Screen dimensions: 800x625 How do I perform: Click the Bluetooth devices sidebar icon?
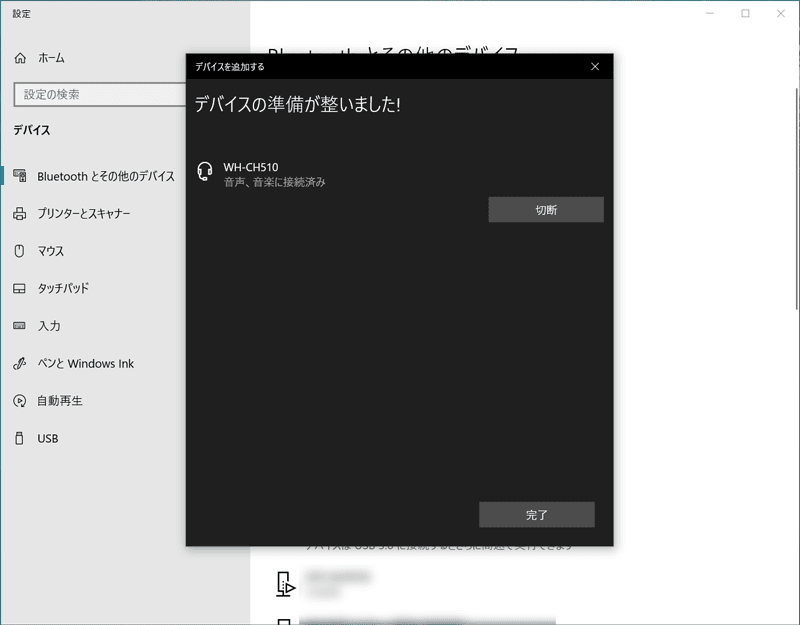pos(20,176)
